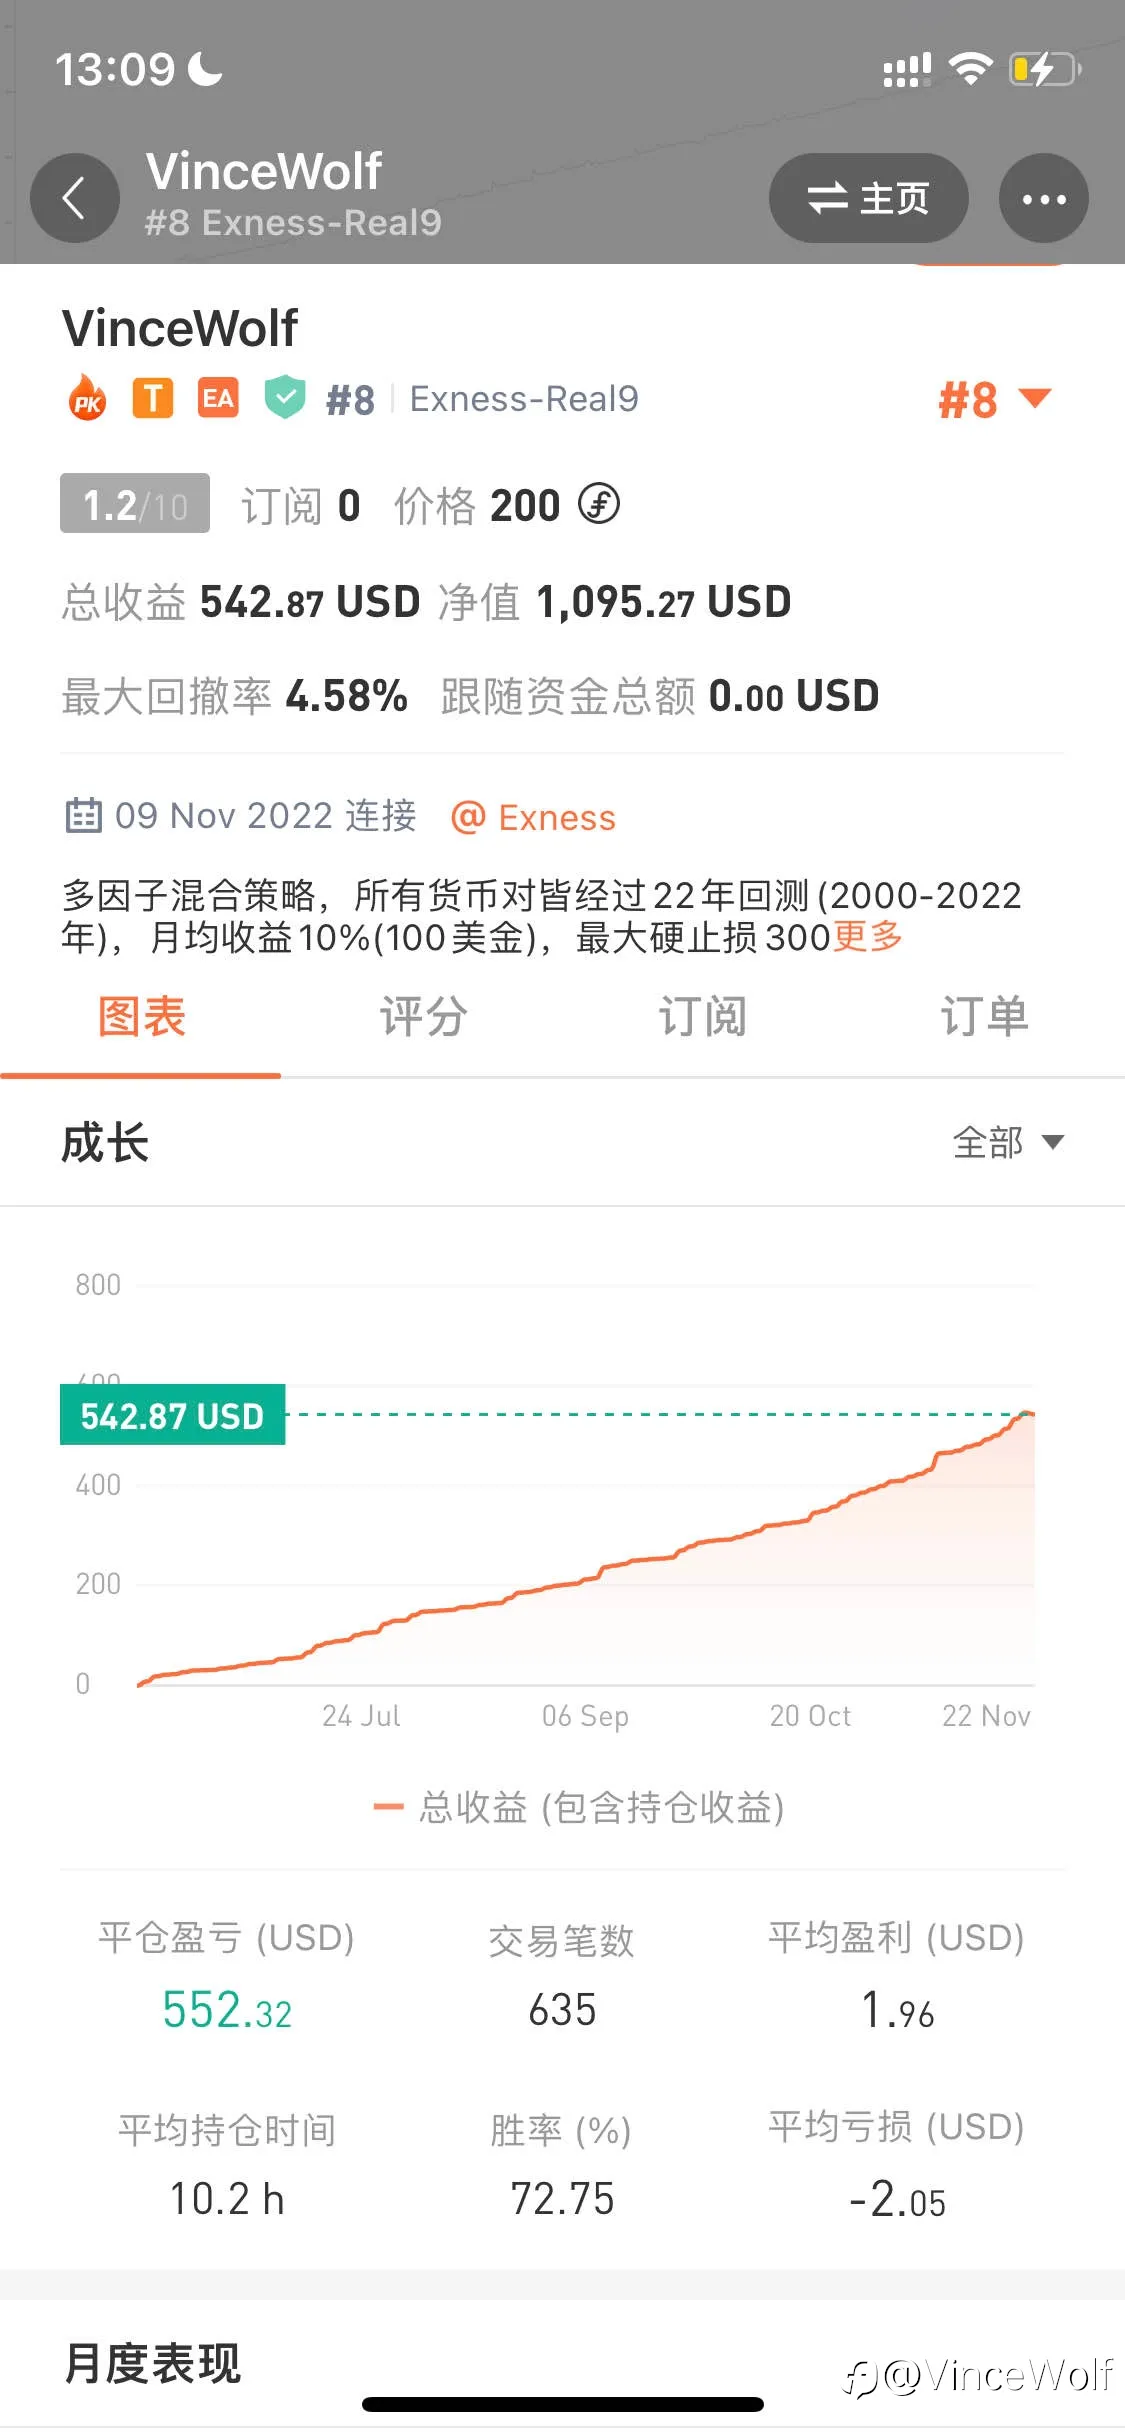Tap the PK flame badge icon
The image size is (1125, 2436).
[88, 398]
